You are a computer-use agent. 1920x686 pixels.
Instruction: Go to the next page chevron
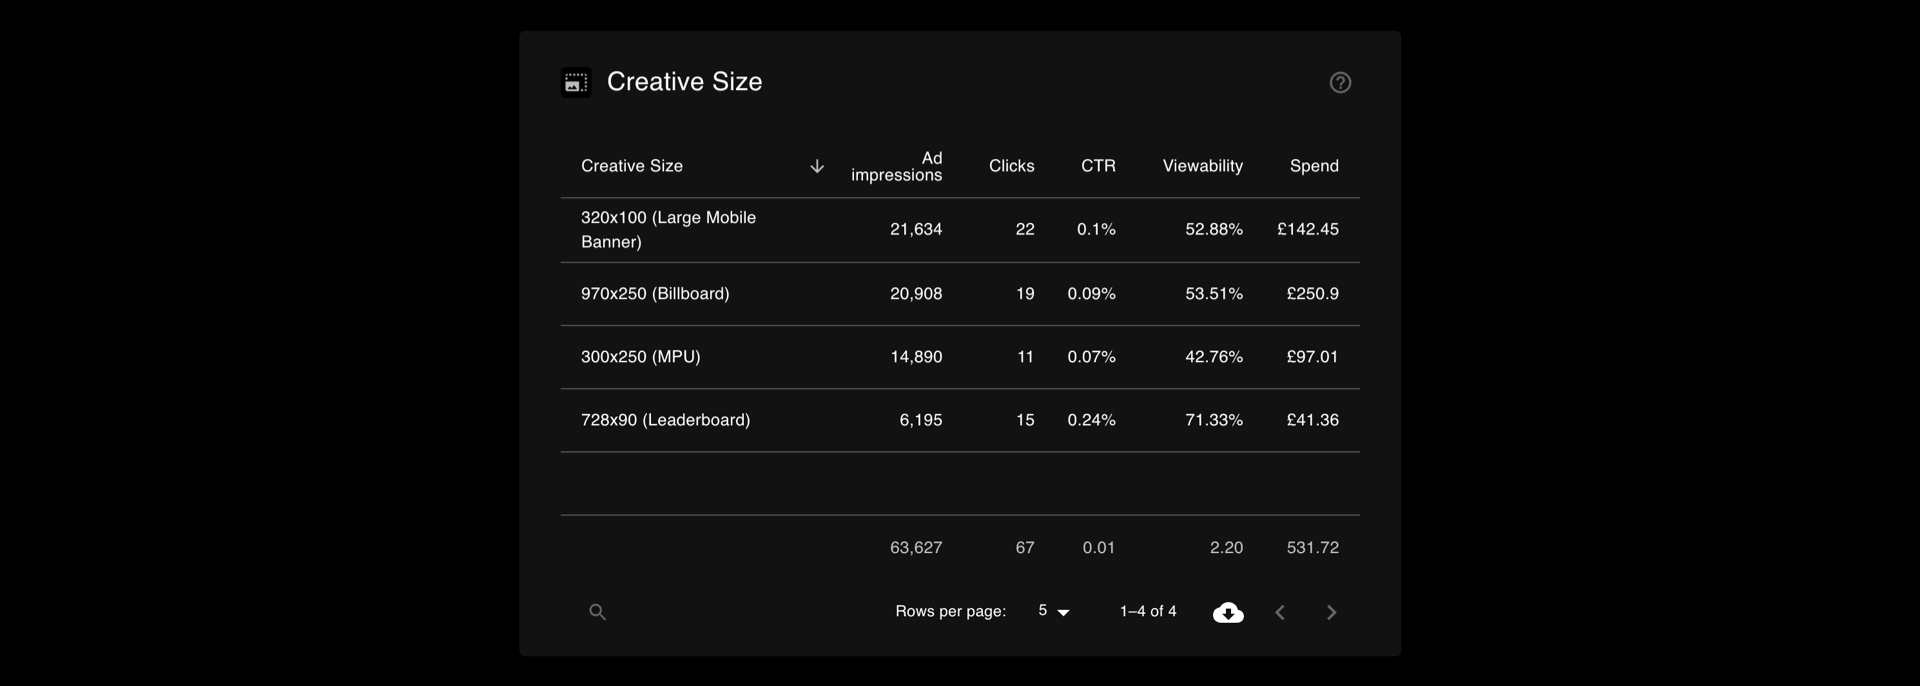pos(1331,612)
